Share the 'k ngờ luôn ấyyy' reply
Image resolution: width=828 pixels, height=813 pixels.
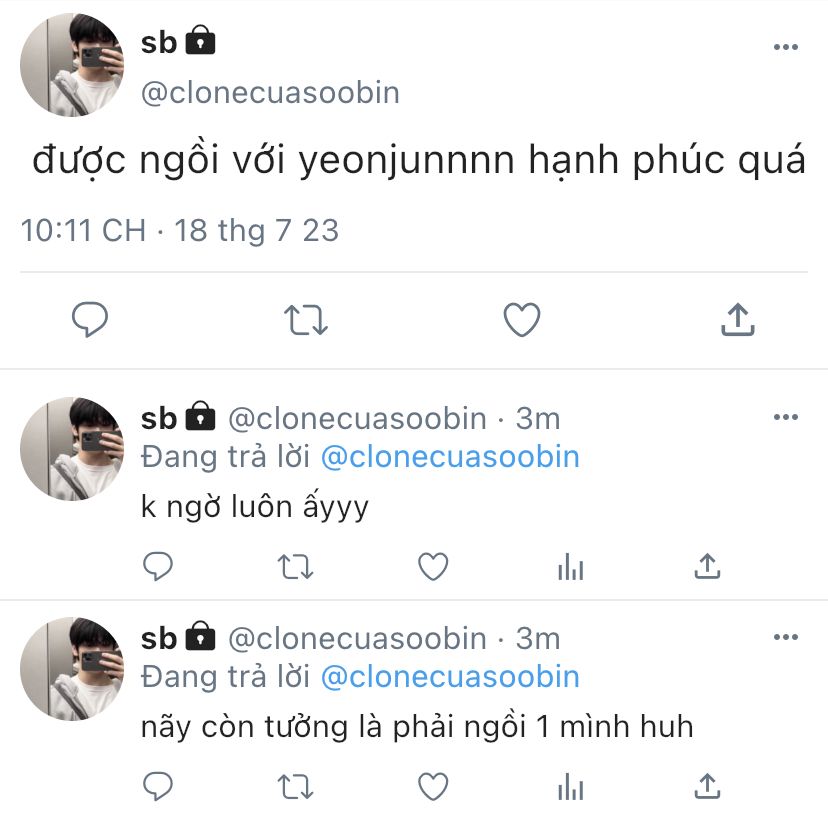(707, 566)
